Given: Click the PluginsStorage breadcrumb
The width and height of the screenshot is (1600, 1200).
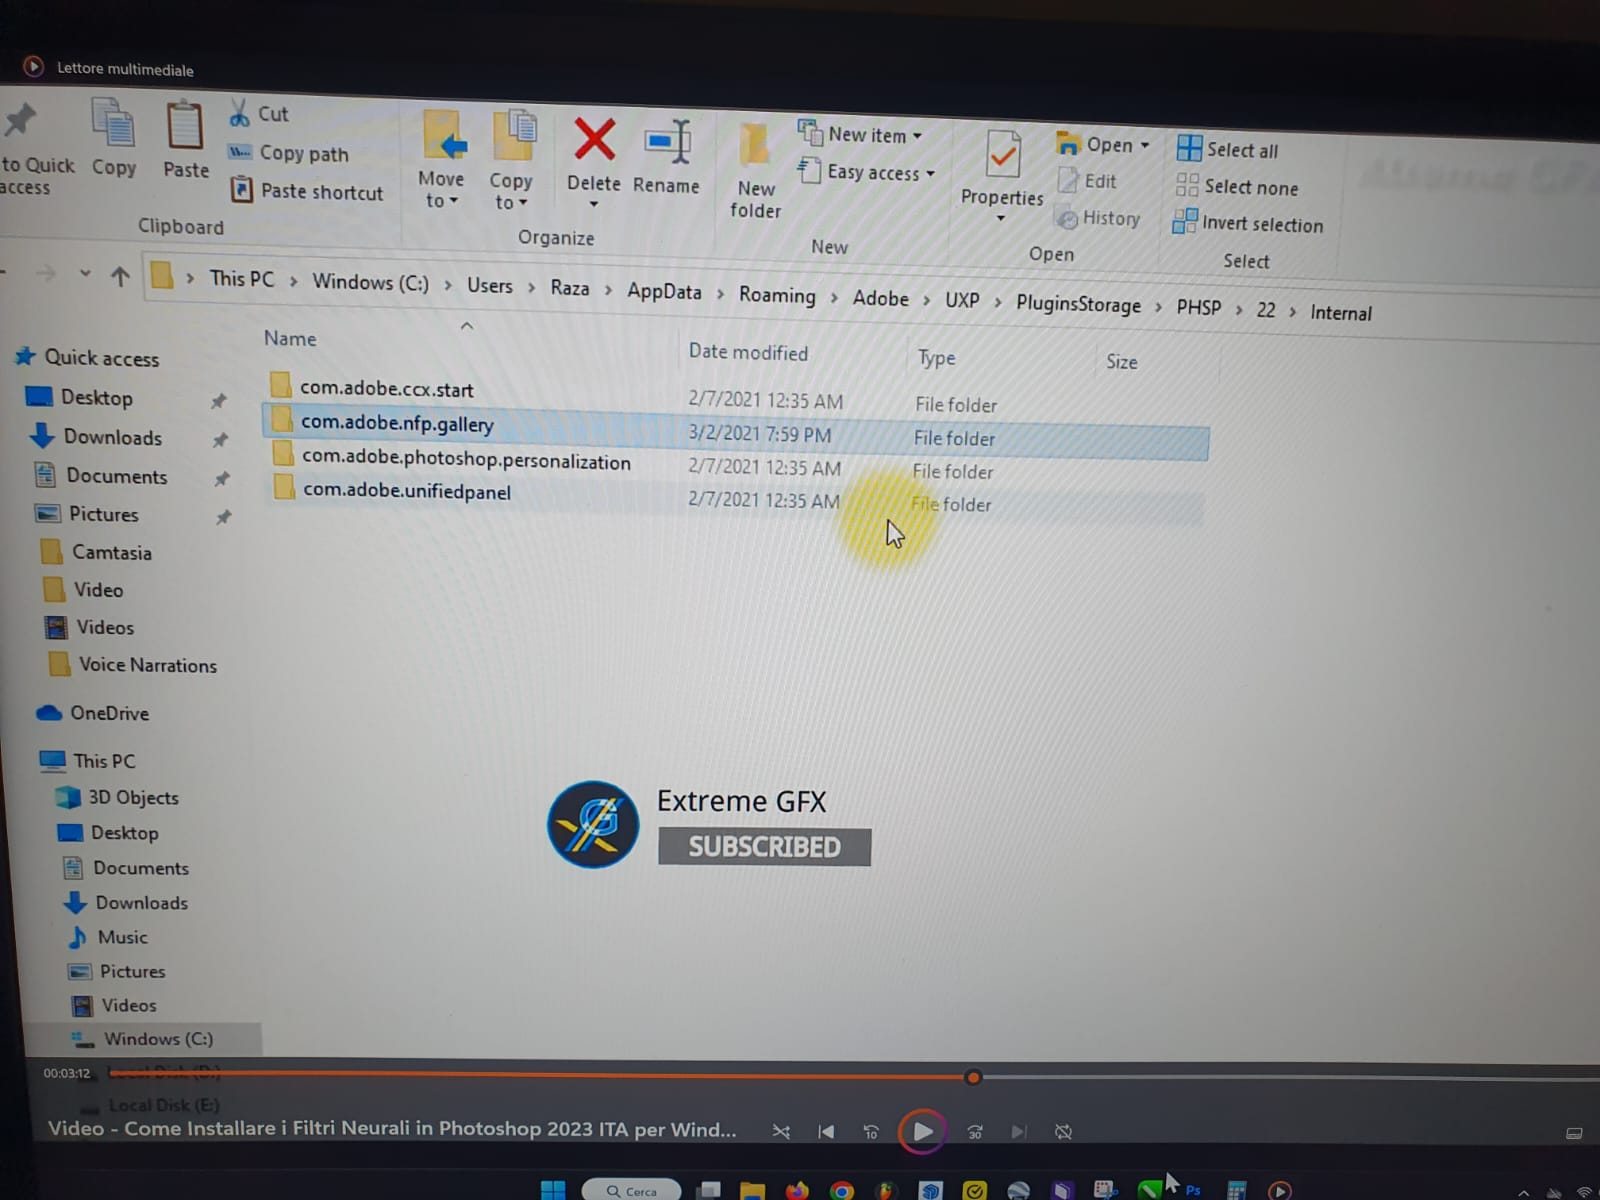Looking at the screenshot, I should [x=1078, y=304].
